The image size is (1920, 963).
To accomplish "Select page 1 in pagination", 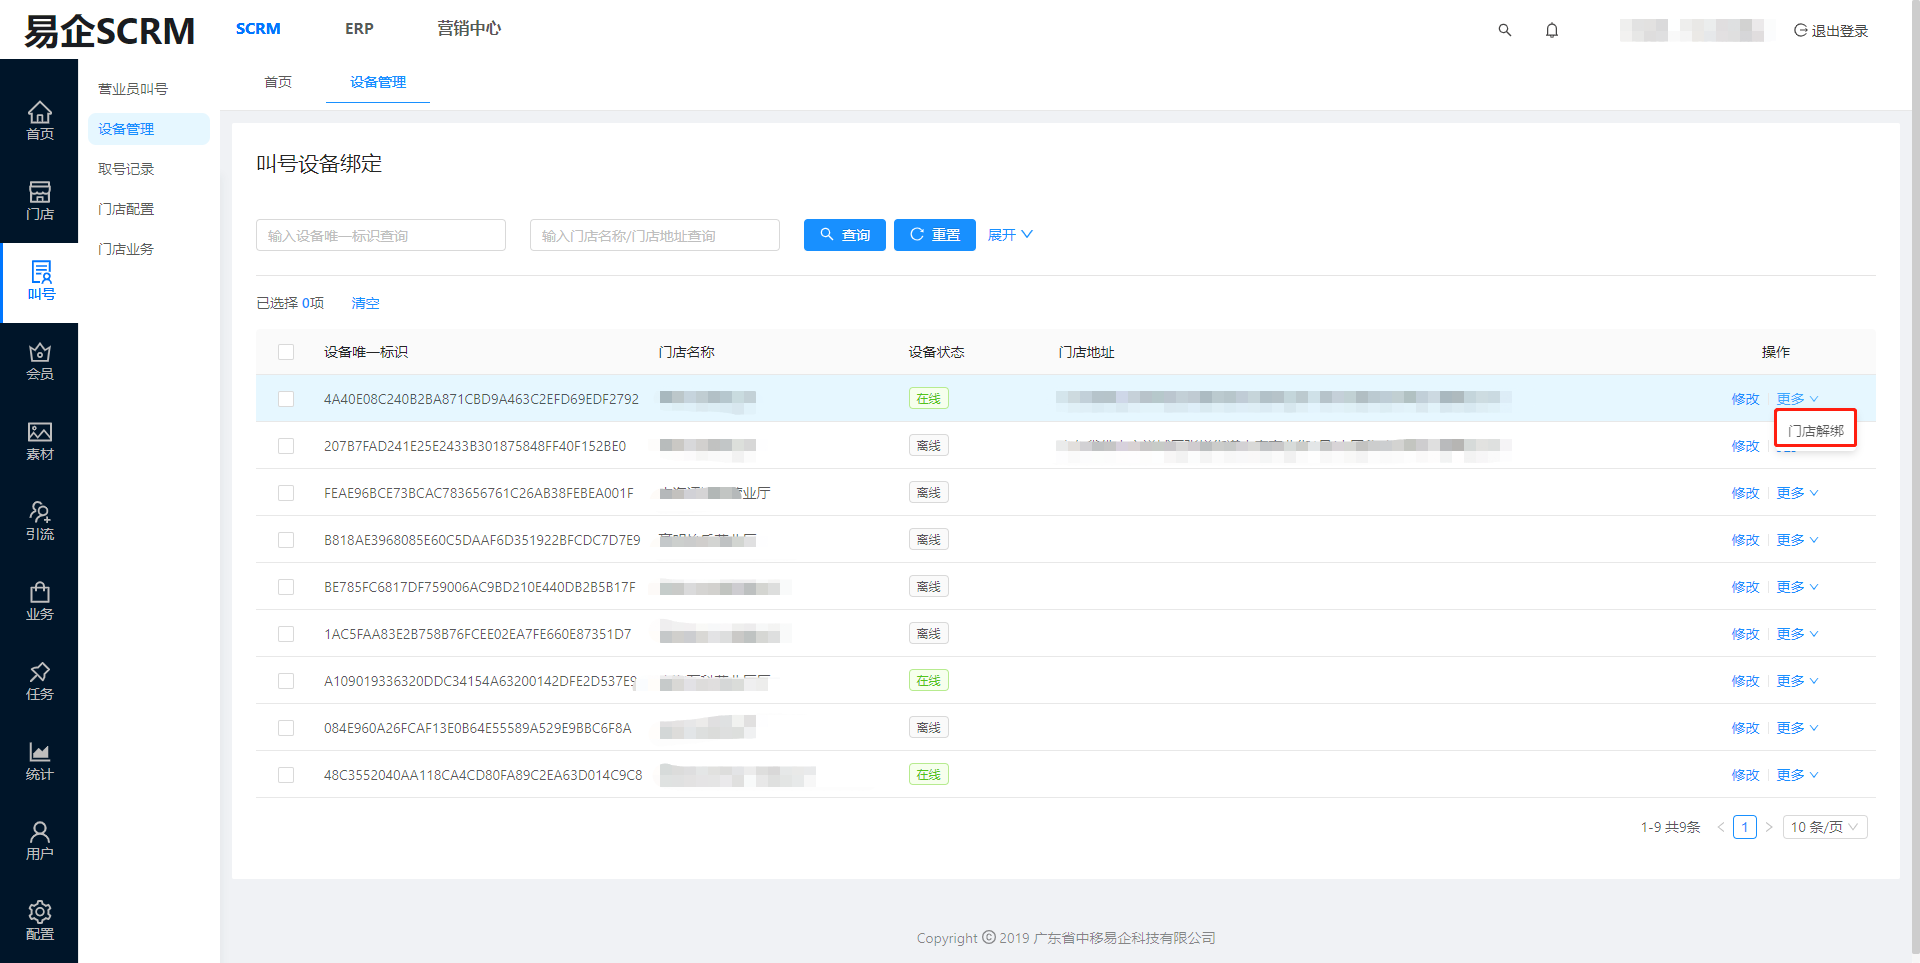I will [x=1745, y=827].
